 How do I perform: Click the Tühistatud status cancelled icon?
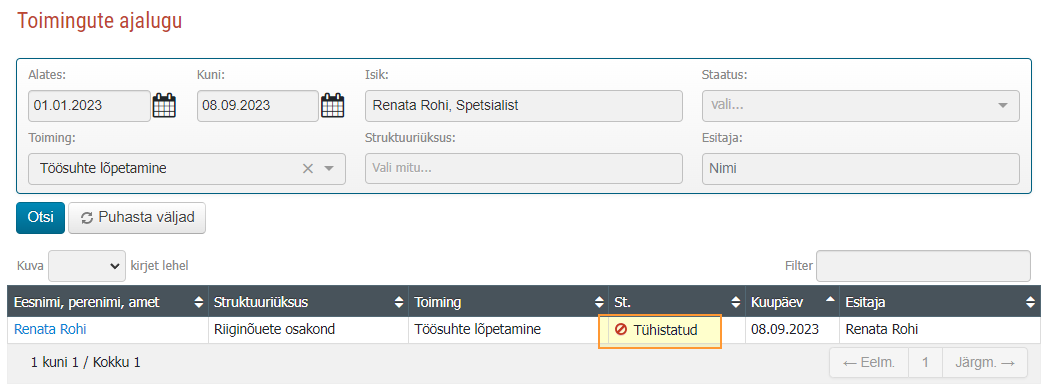coord(621,330)
